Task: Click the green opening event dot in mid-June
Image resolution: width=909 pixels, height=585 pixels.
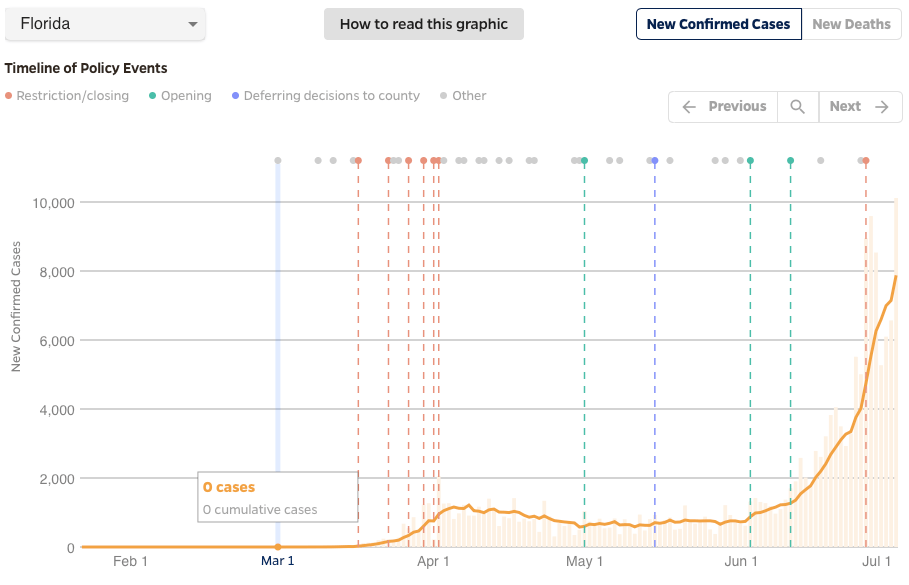Action: coord(790,160)
